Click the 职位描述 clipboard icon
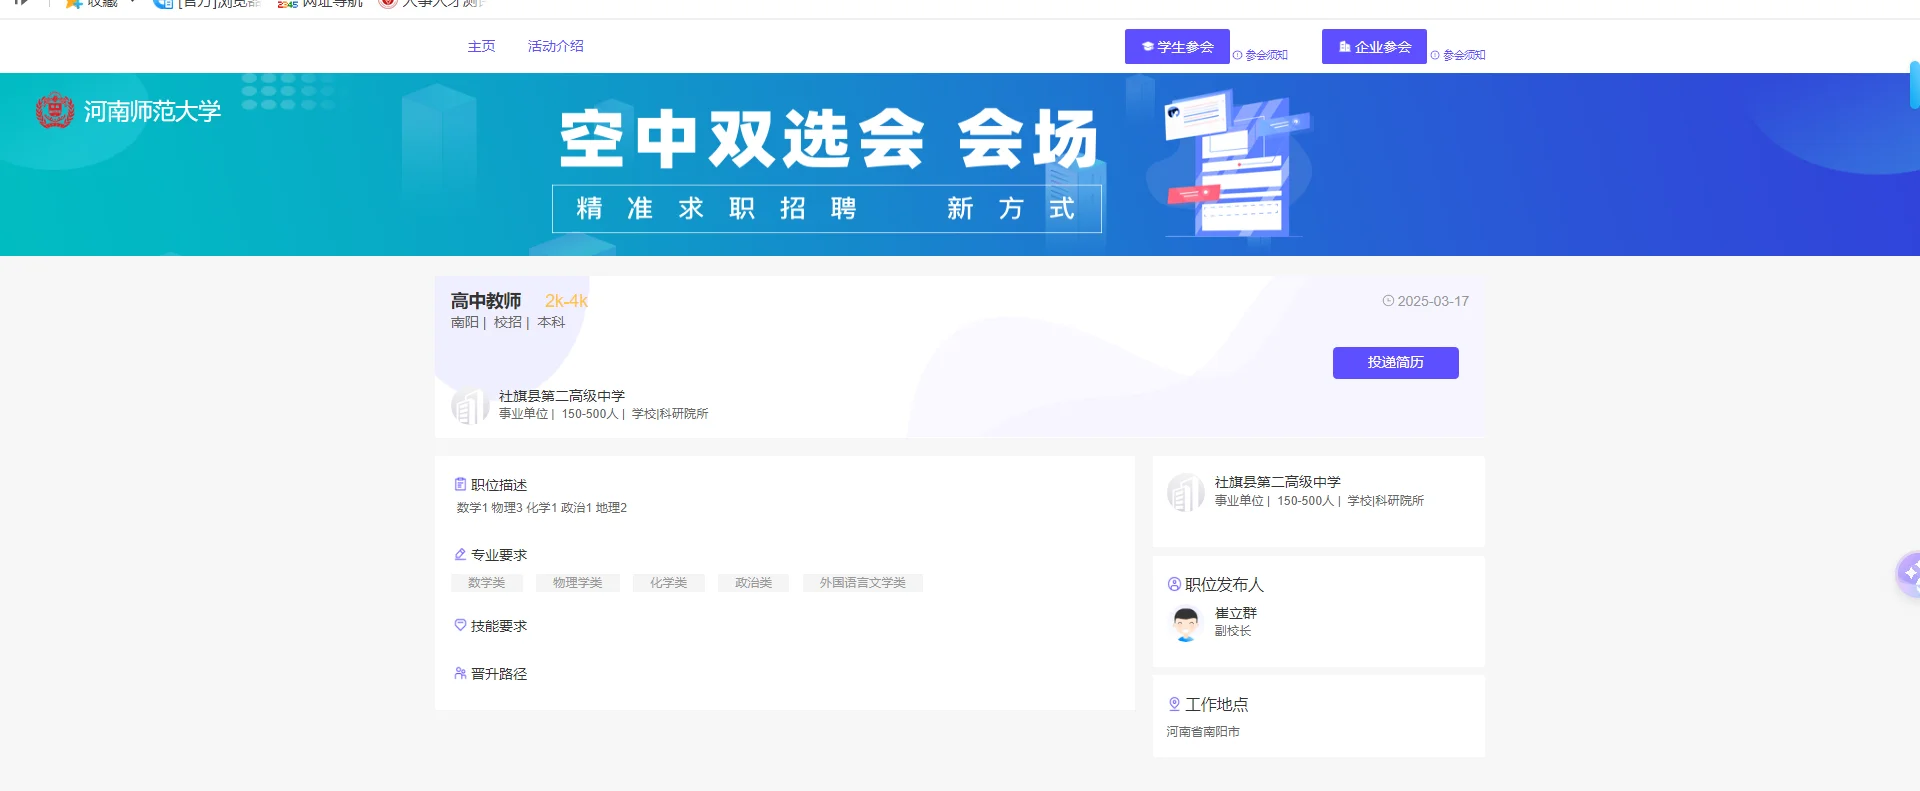The image size is (1920, 791). pyautogui.click(x=460, y=484)
